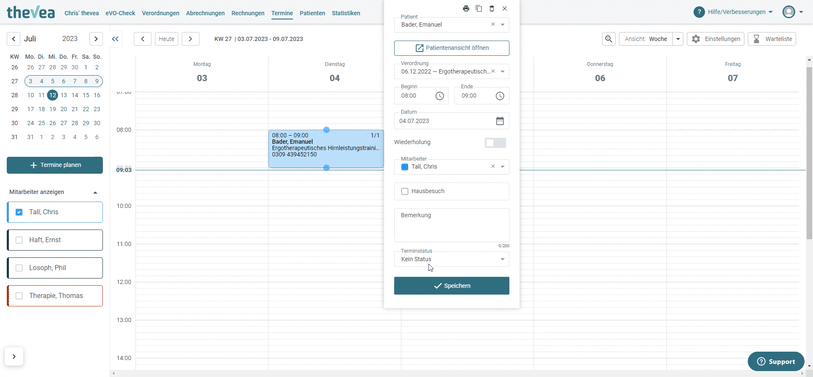Open the calendar search magnifier
813x377 pixels.
point(609,39)
